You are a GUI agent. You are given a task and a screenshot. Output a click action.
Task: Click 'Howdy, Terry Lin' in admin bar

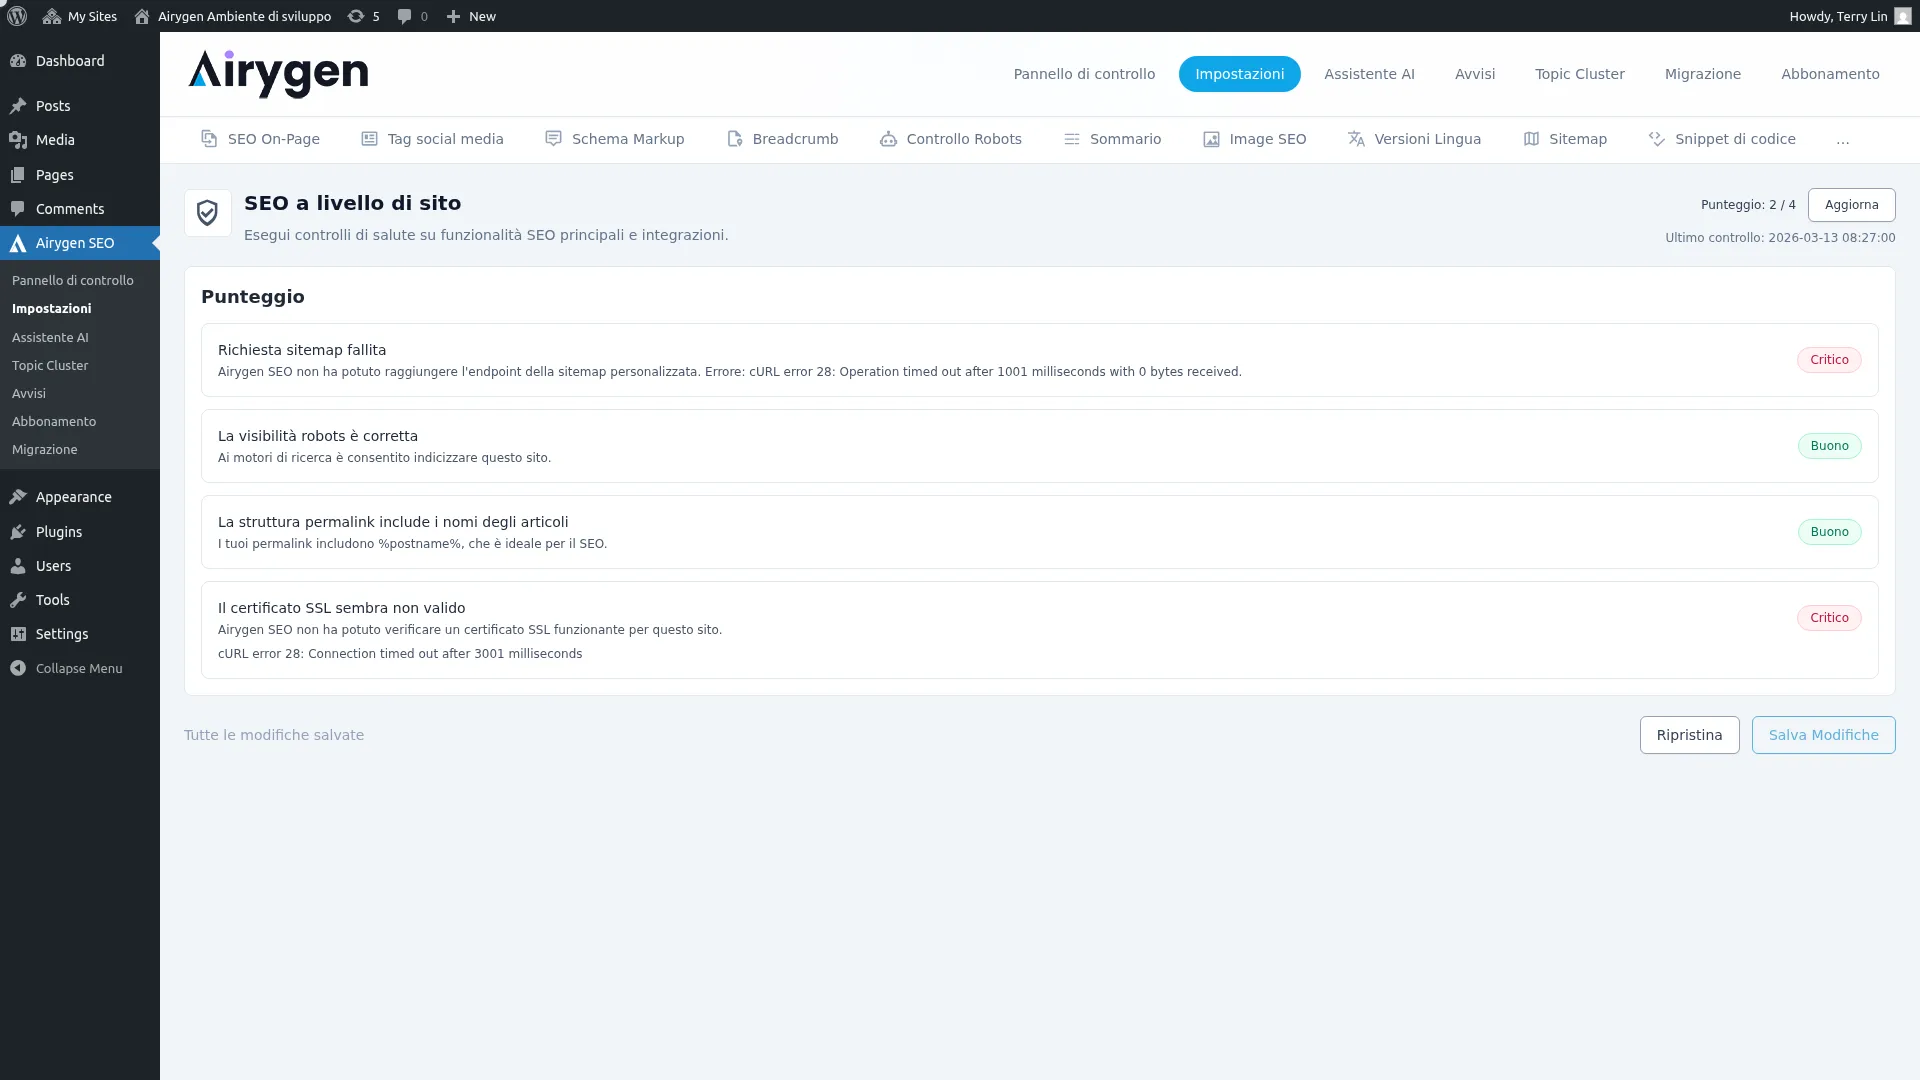pyautogui.click(x=1838, y=16)
